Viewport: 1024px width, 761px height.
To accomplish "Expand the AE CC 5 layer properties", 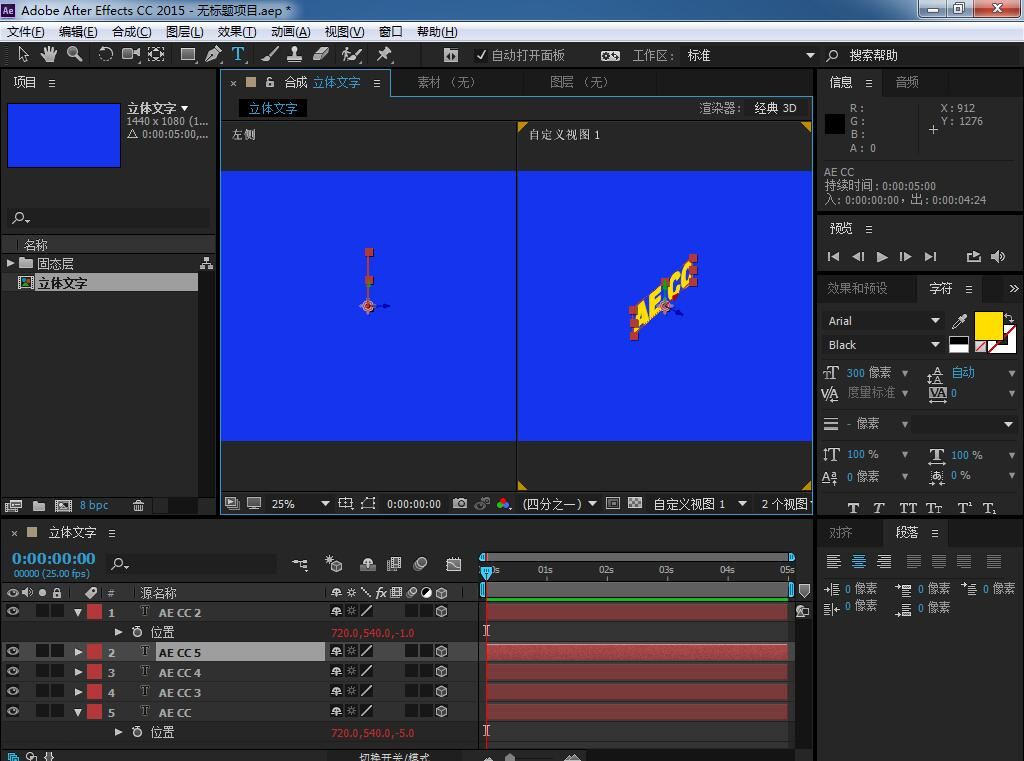I will (x=78, y=652).
